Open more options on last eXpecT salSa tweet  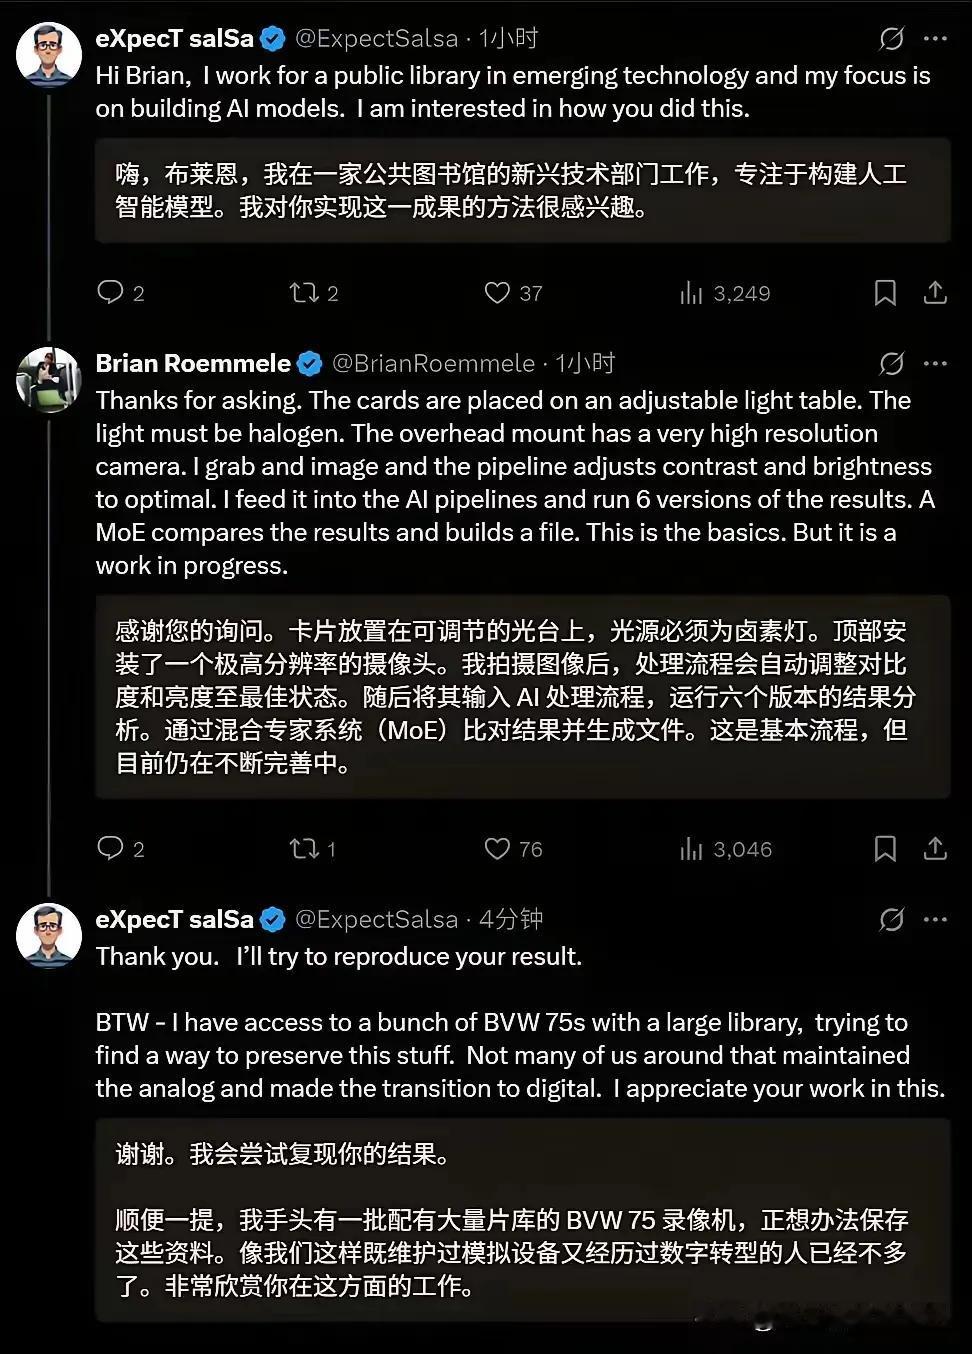(x=935, y=919)
